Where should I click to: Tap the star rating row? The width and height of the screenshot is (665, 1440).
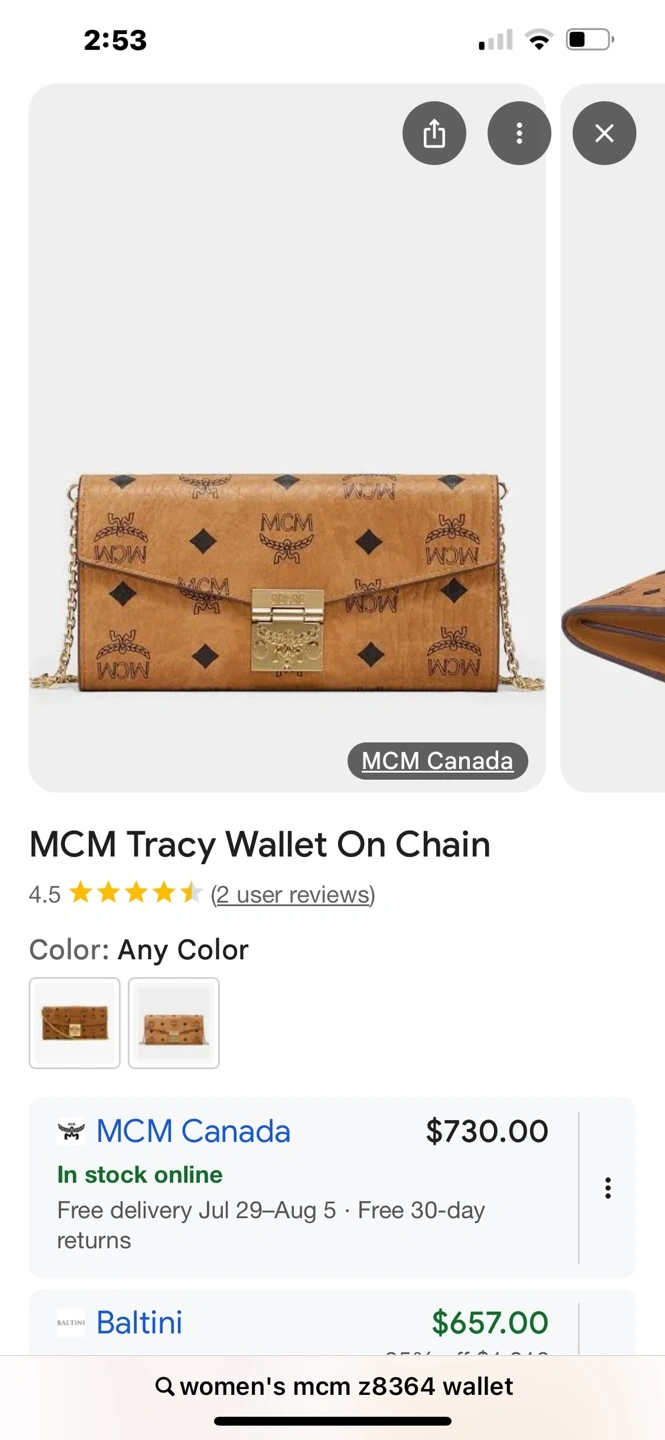[136, 893]
